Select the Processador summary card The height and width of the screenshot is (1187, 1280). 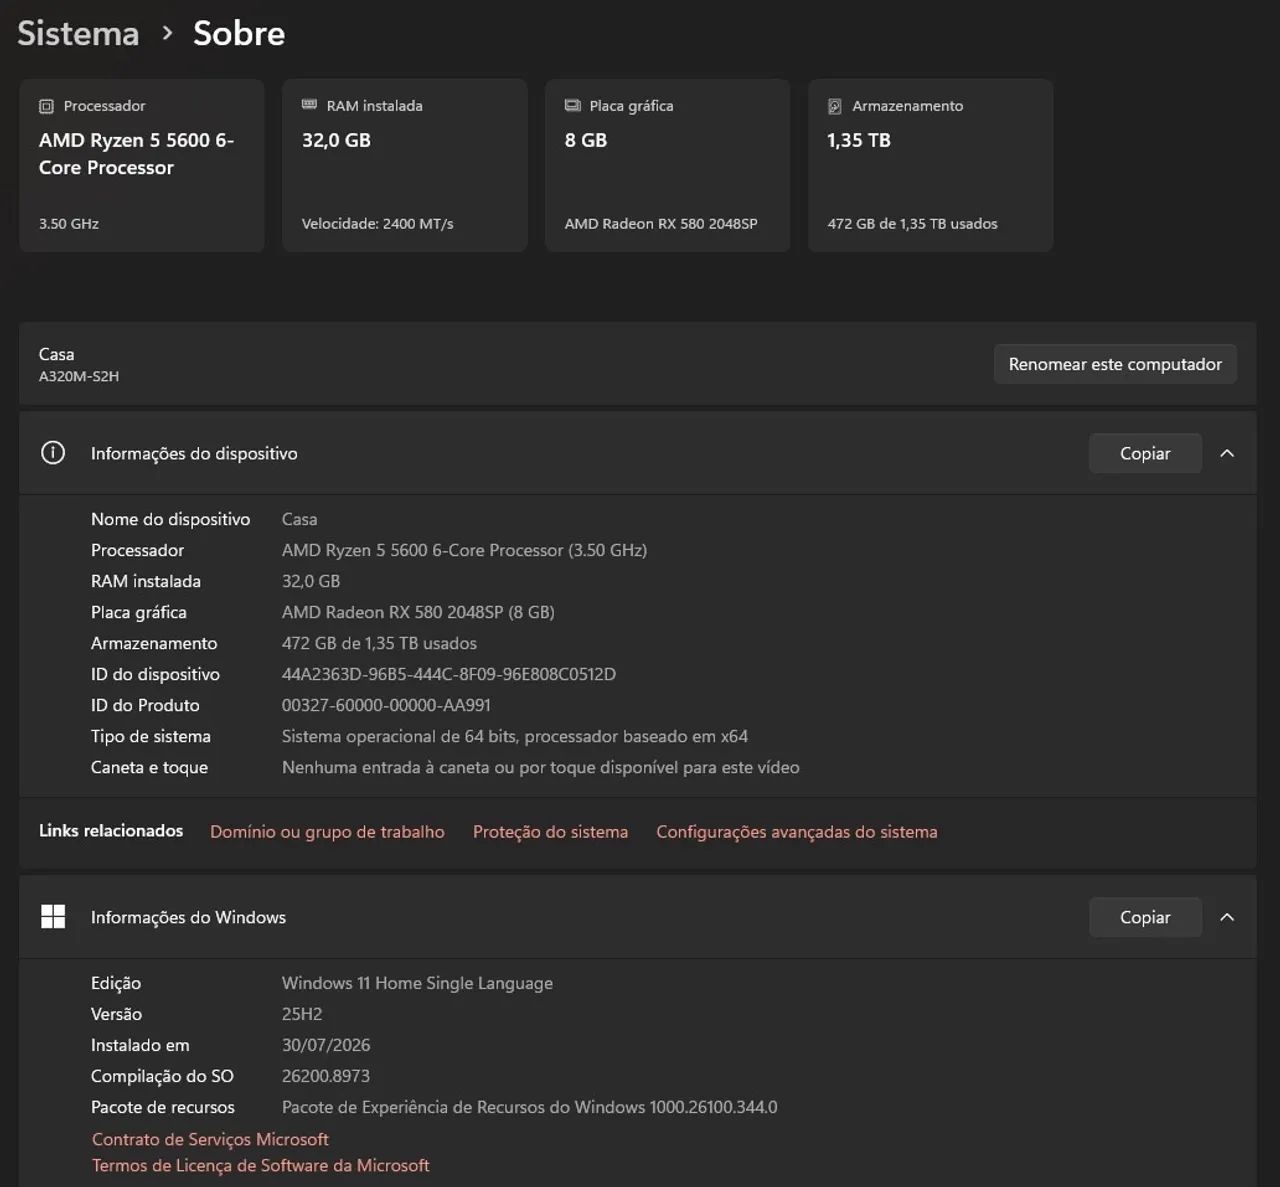[142, 165]
